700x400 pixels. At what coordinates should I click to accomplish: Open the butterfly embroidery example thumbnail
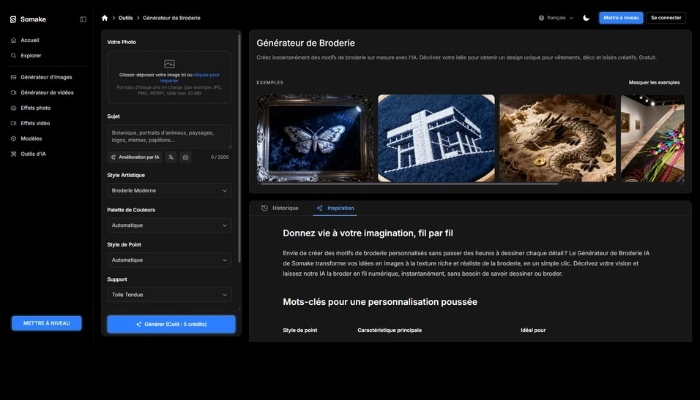click(x=315, y=138)
